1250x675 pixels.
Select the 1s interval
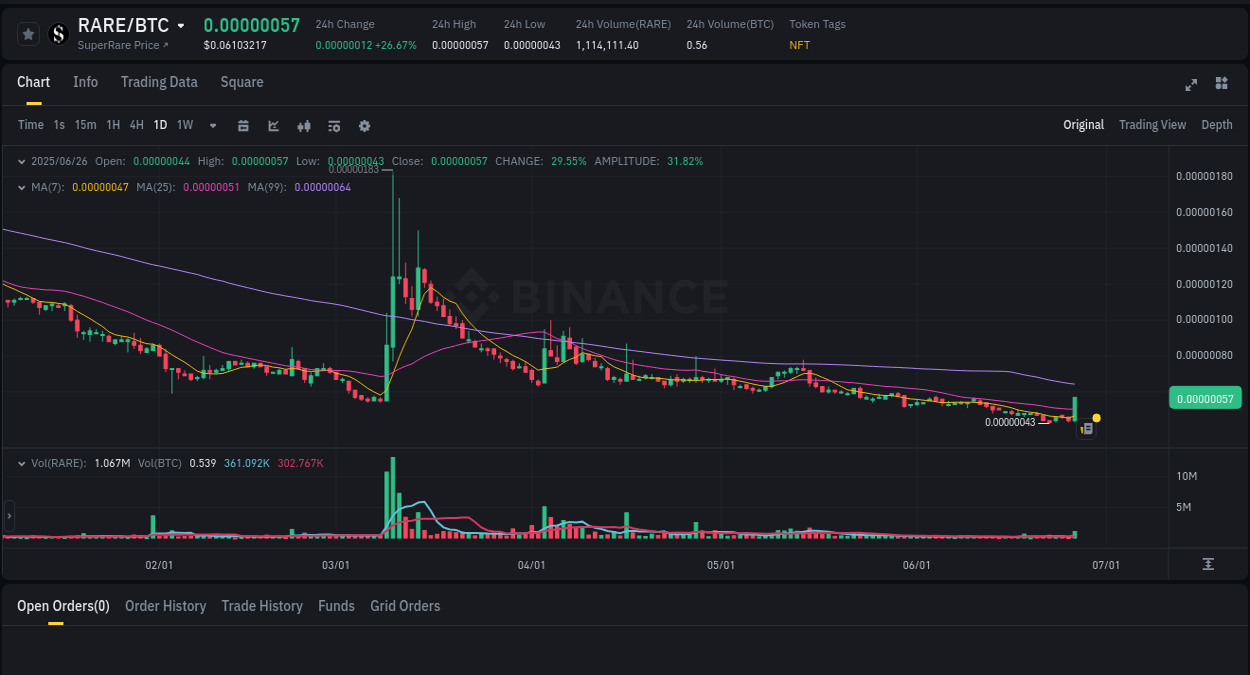point(58,125)
